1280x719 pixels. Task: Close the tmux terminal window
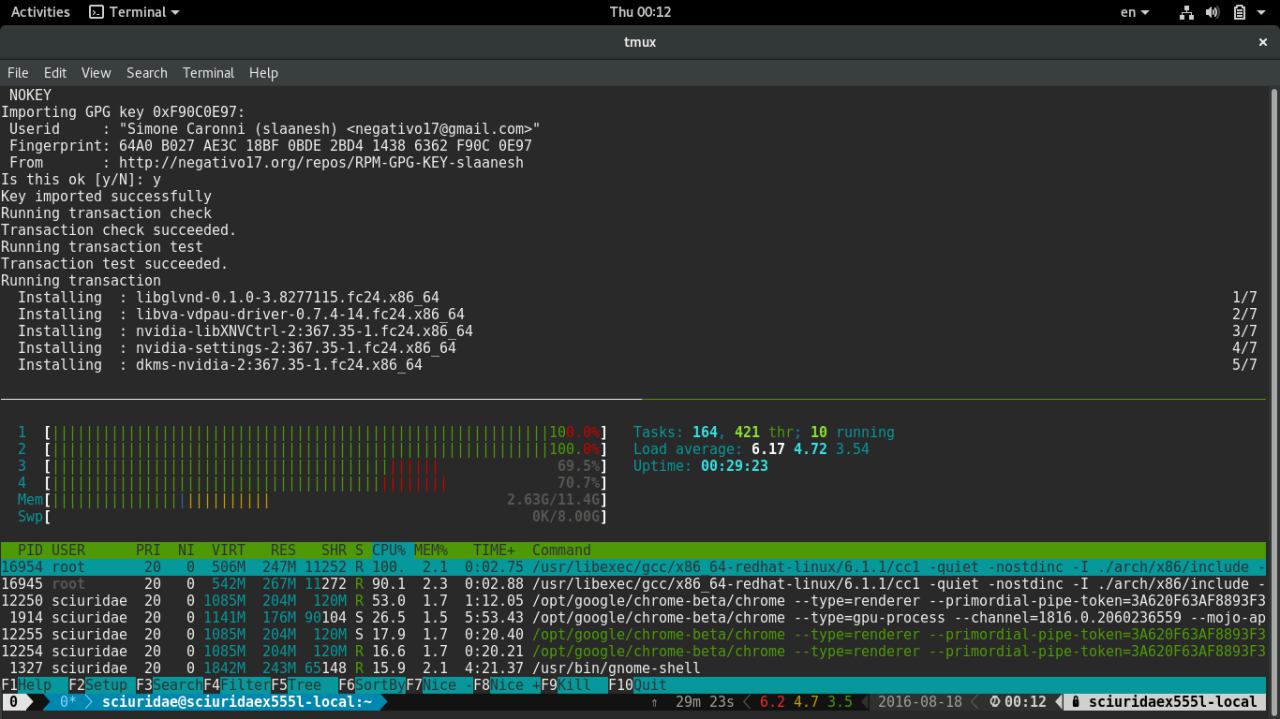pyautogui.click(x=1262, y=42)
